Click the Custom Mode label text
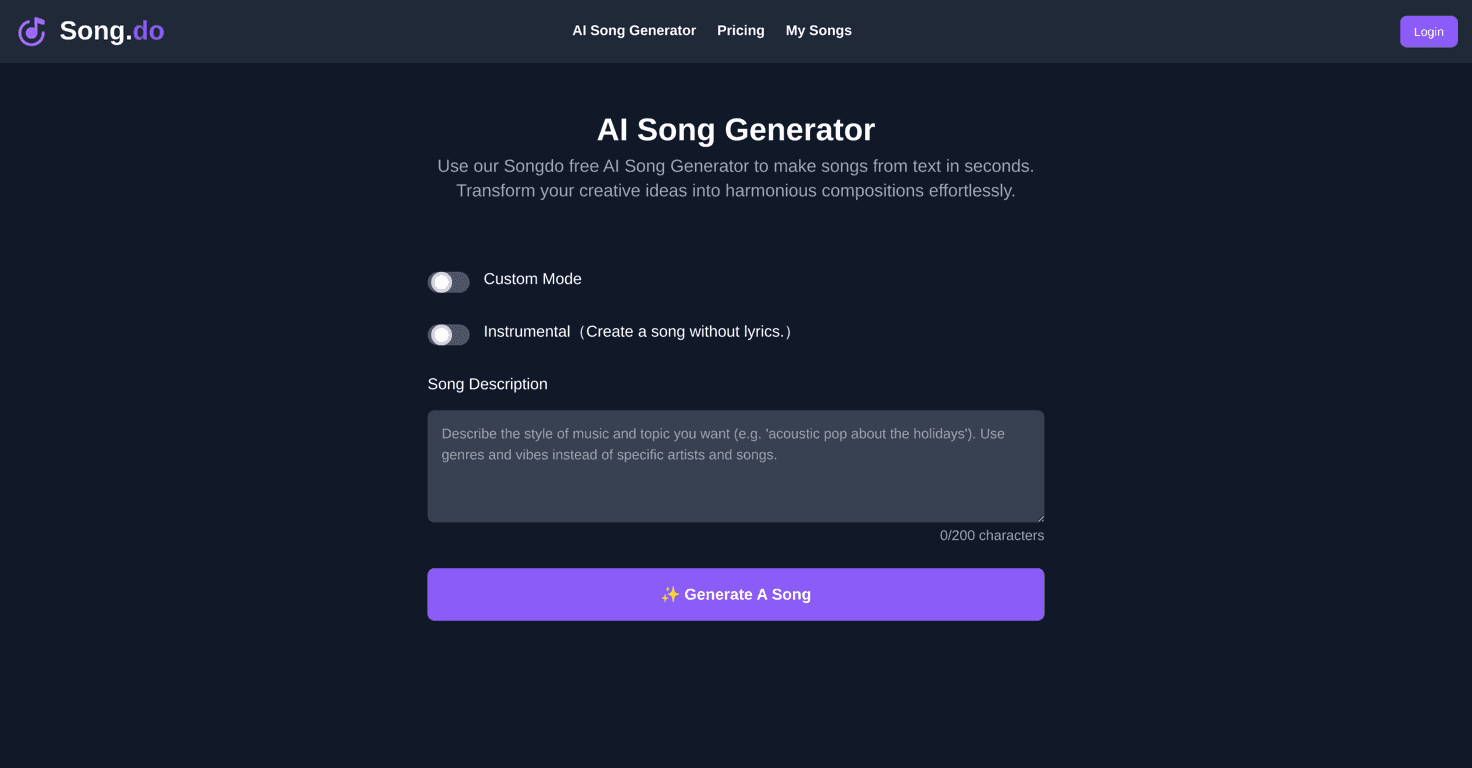This screenshot has width=1472, height=768. point(532,279)
